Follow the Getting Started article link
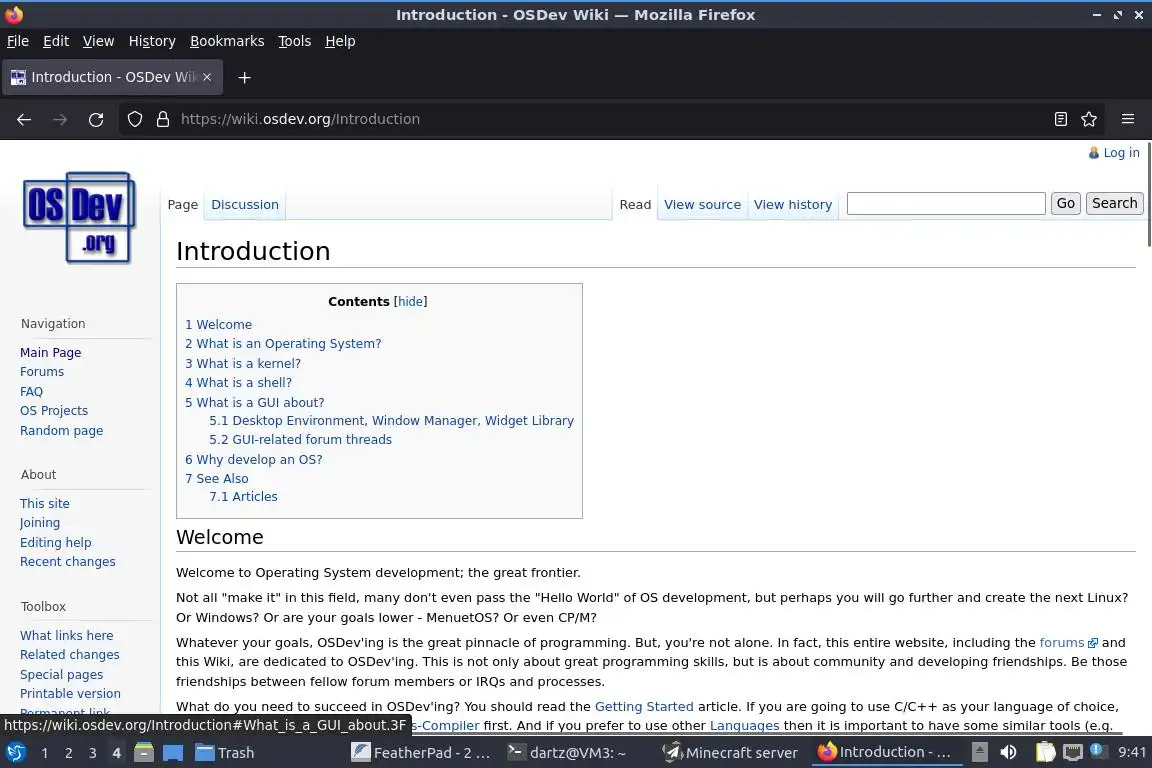Image resolution: width=1152 pixels, height=768 pixels. click(x=644, y=706)
